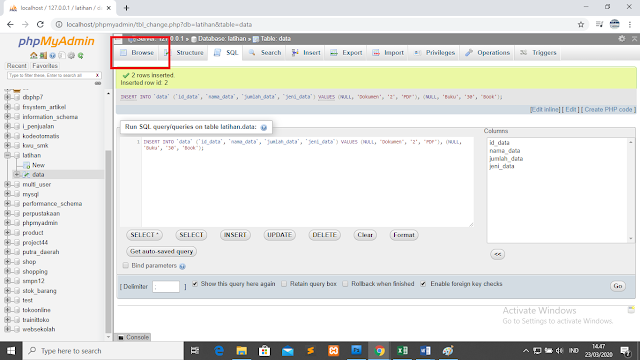
Task: Run the query with Go button
Action: point(618,286)
